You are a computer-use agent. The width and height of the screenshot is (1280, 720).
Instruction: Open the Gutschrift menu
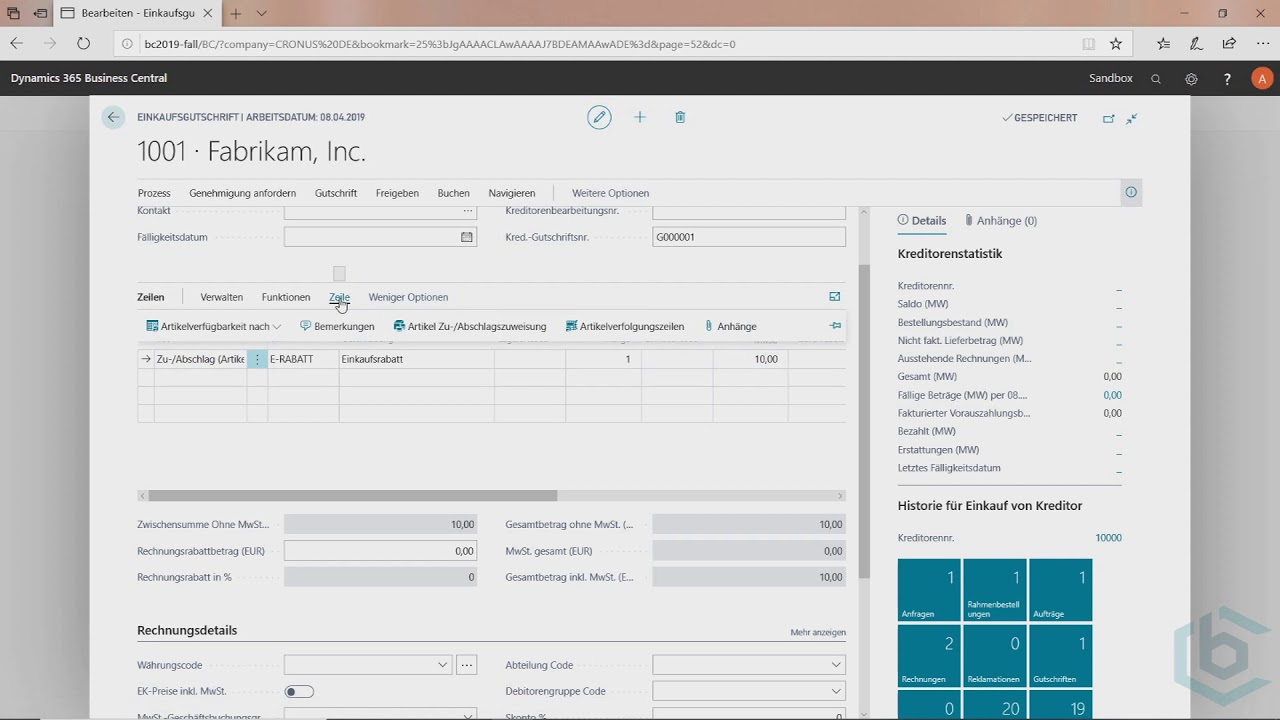click(x=336, y=193)
